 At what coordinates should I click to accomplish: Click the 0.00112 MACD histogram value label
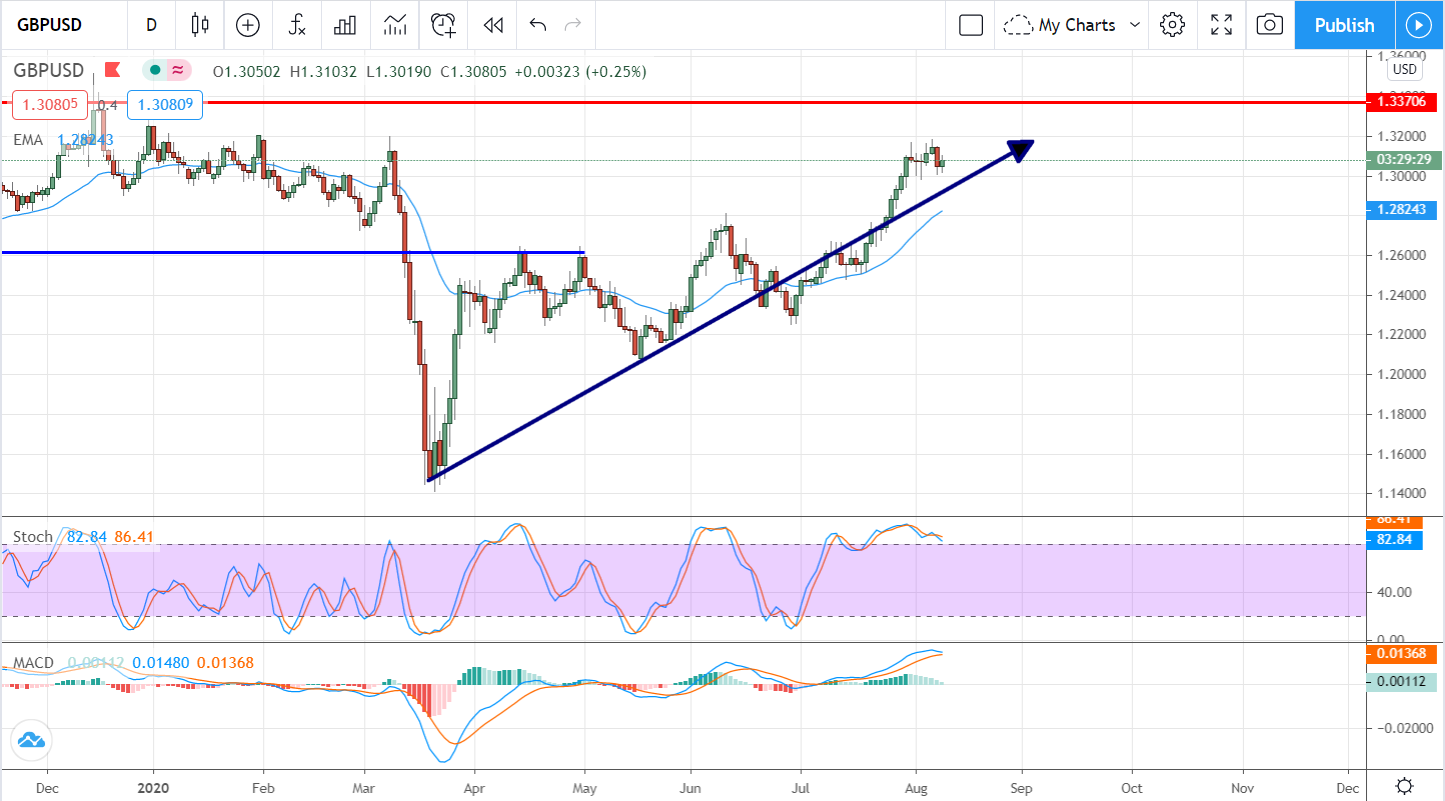[x=1401, y=683]
